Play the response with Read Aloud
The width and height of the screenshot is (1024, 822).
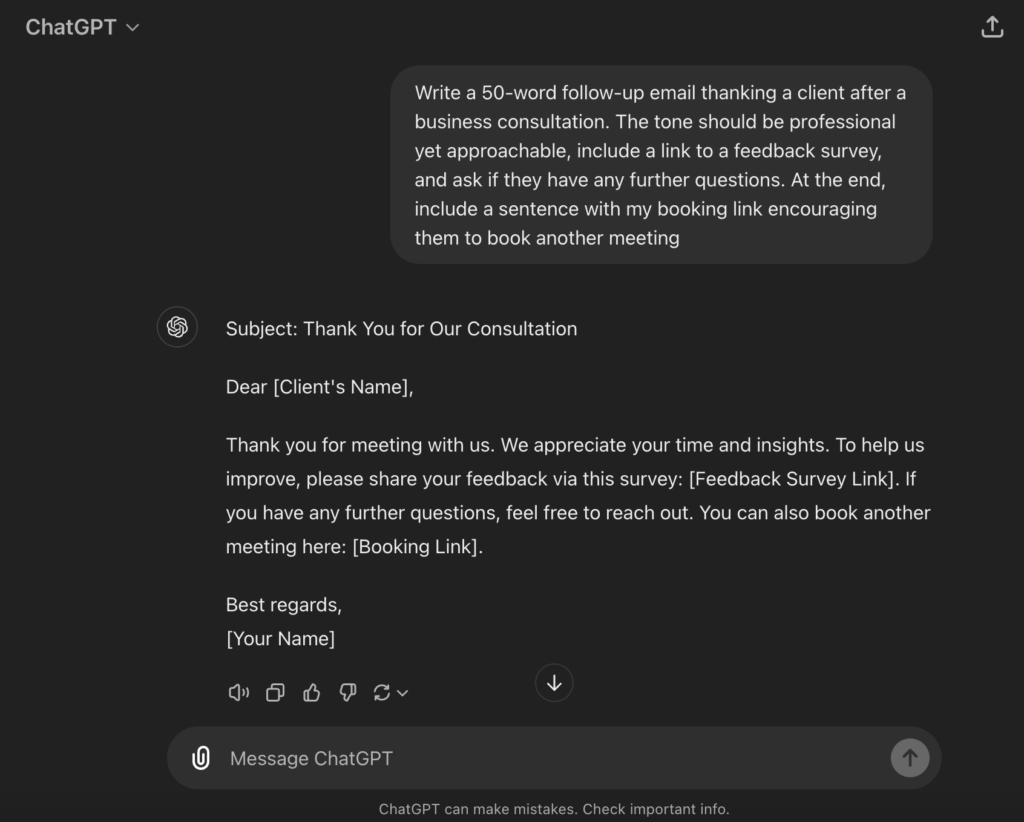tap(239, 692)
